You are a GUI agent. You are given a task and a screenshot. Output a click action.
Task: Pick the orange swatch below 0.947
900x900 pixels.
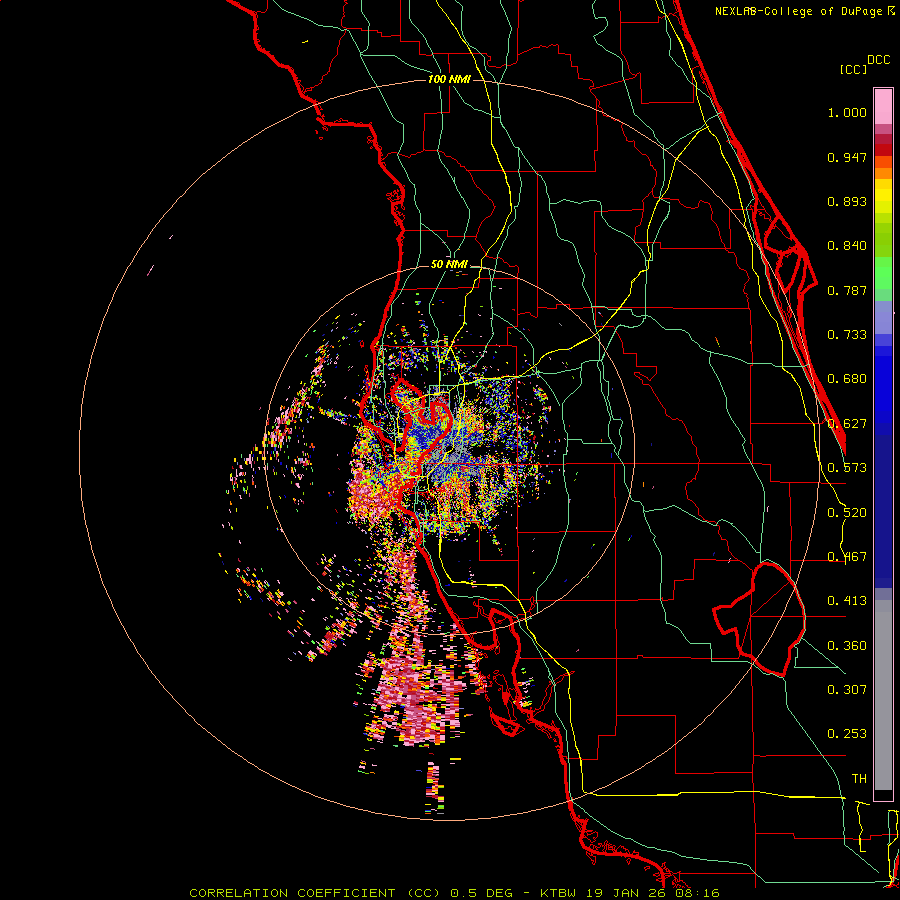pos(883,173)
